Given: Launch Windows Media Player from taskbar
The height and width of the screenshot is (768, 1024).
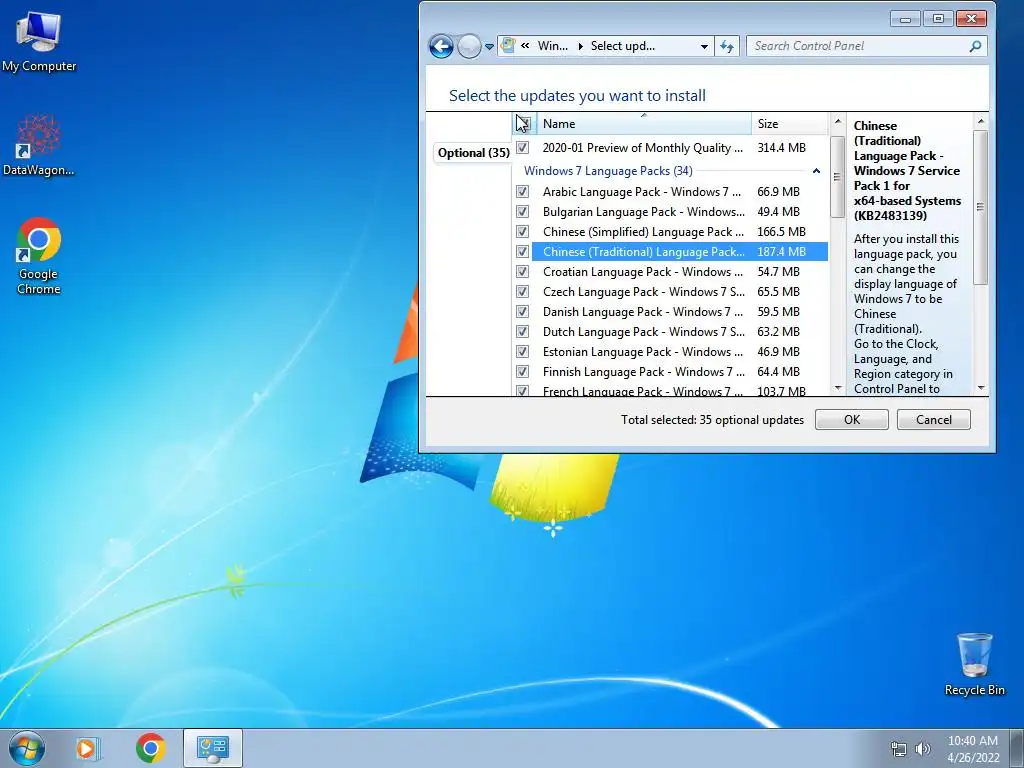Looking at the screenshot, I should [87, 748].
